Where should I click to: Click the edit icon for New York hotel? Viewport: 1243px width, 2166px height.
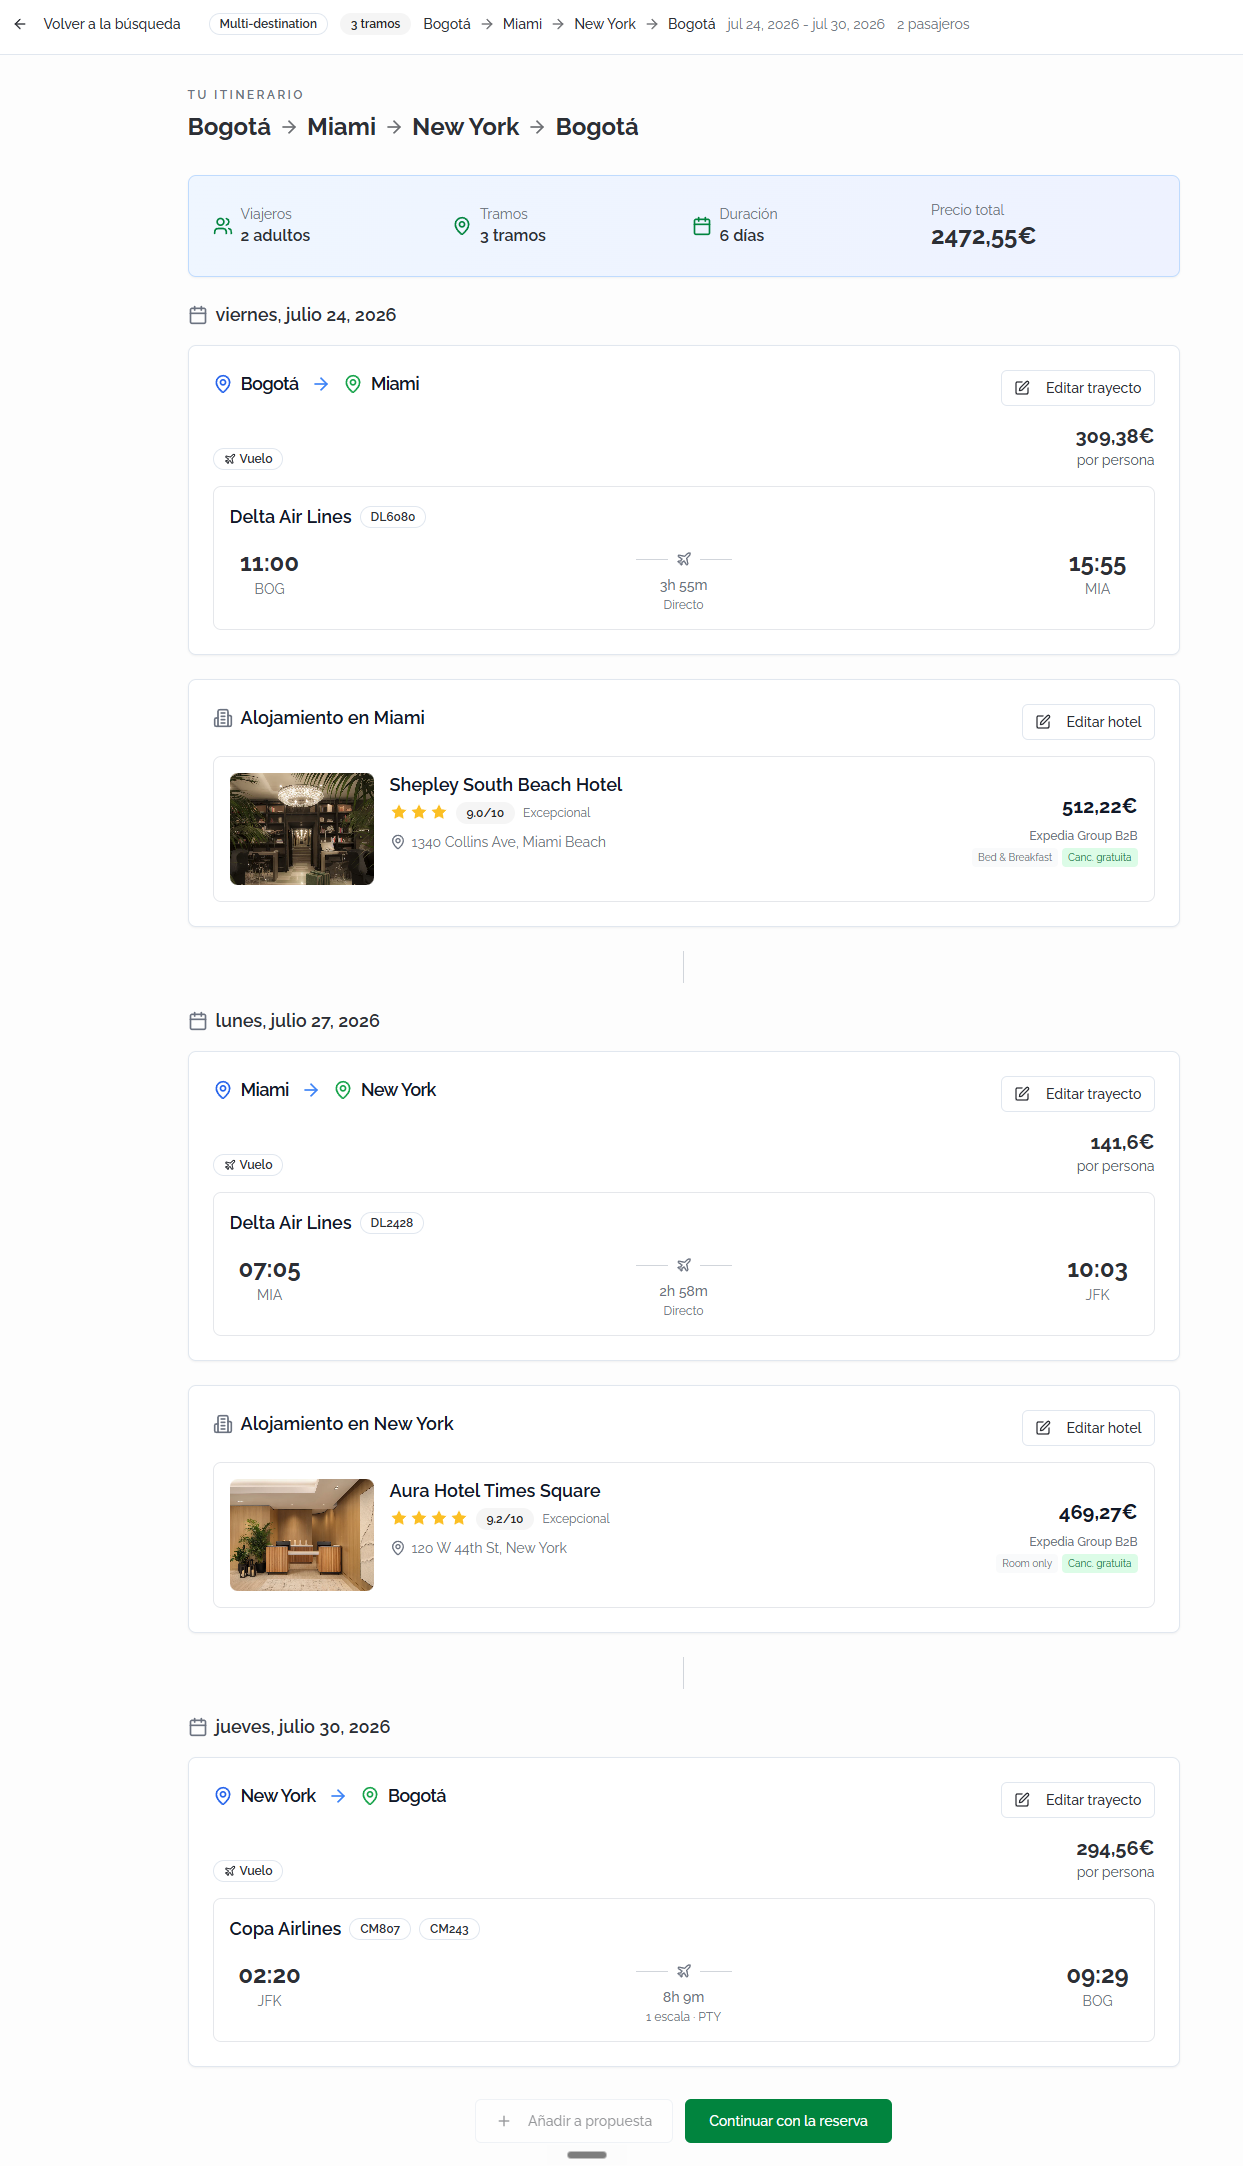(1043, 1428)
